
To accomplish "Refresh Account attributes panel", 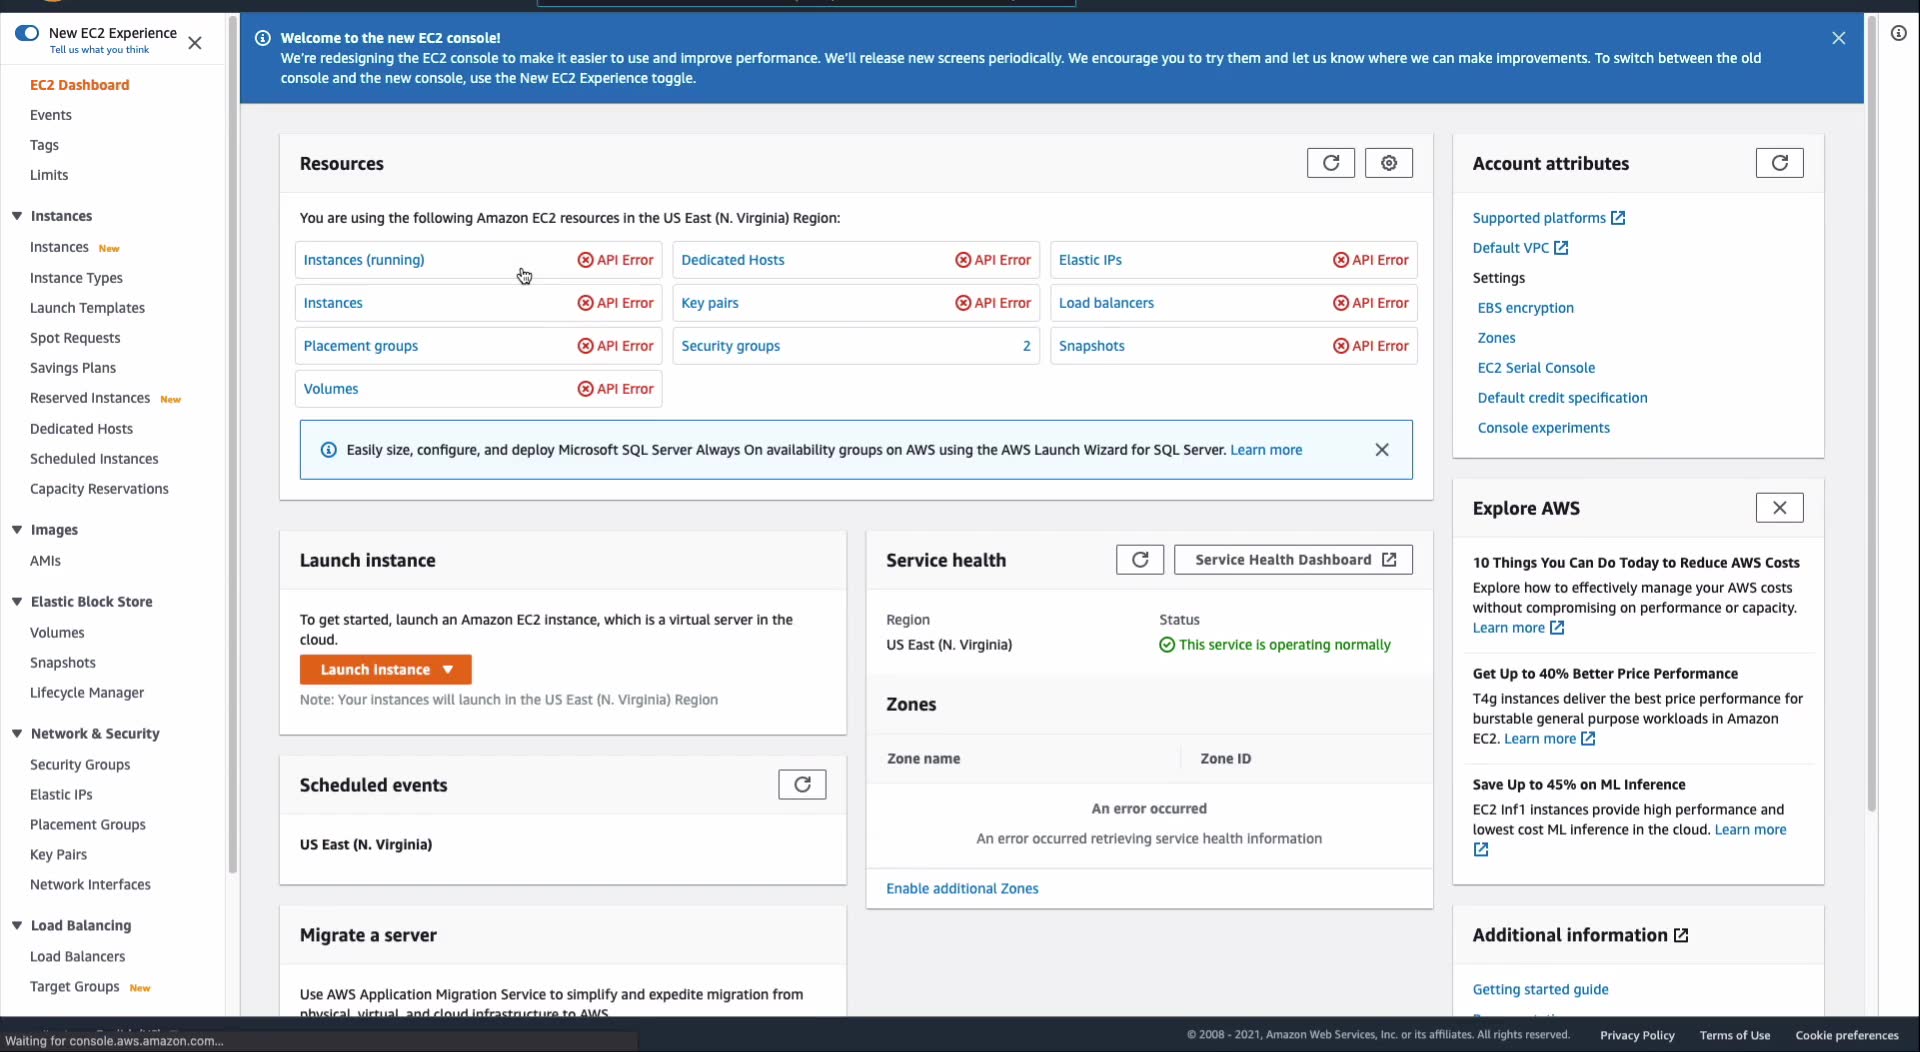I will tap(1779, 163).
